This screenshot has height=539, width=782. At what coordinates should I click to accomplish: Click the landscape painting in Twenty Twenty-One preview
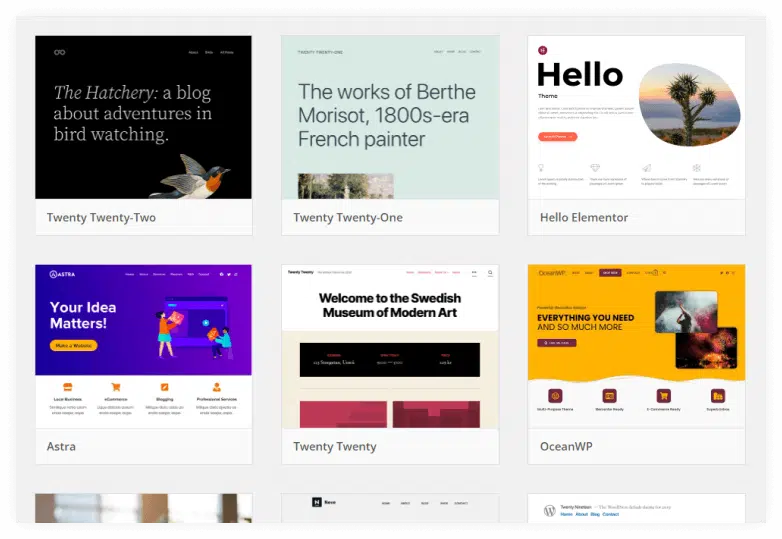click(x=346, y=186)
